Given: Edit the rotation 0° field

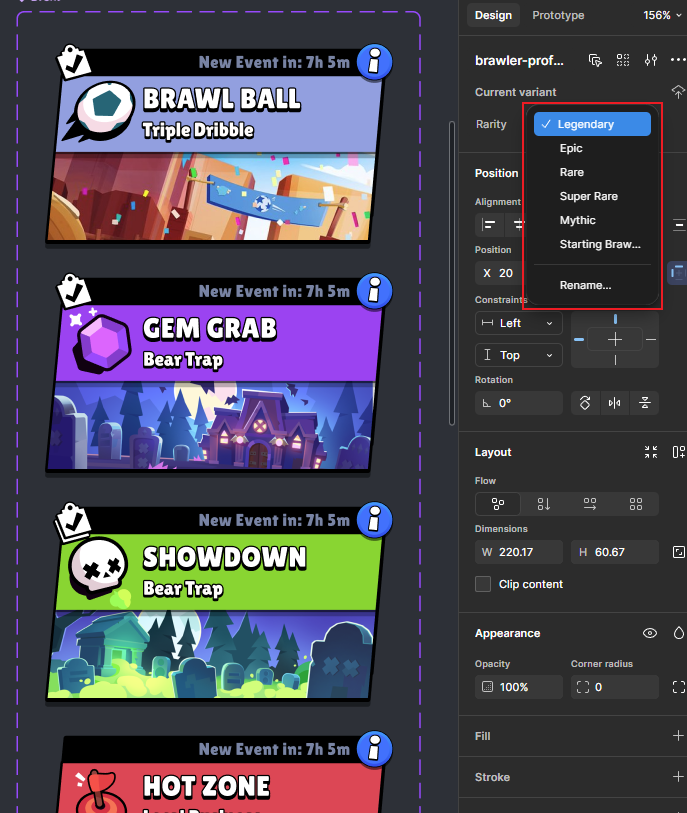Looking at the screenshot, I should click(518, 403).
